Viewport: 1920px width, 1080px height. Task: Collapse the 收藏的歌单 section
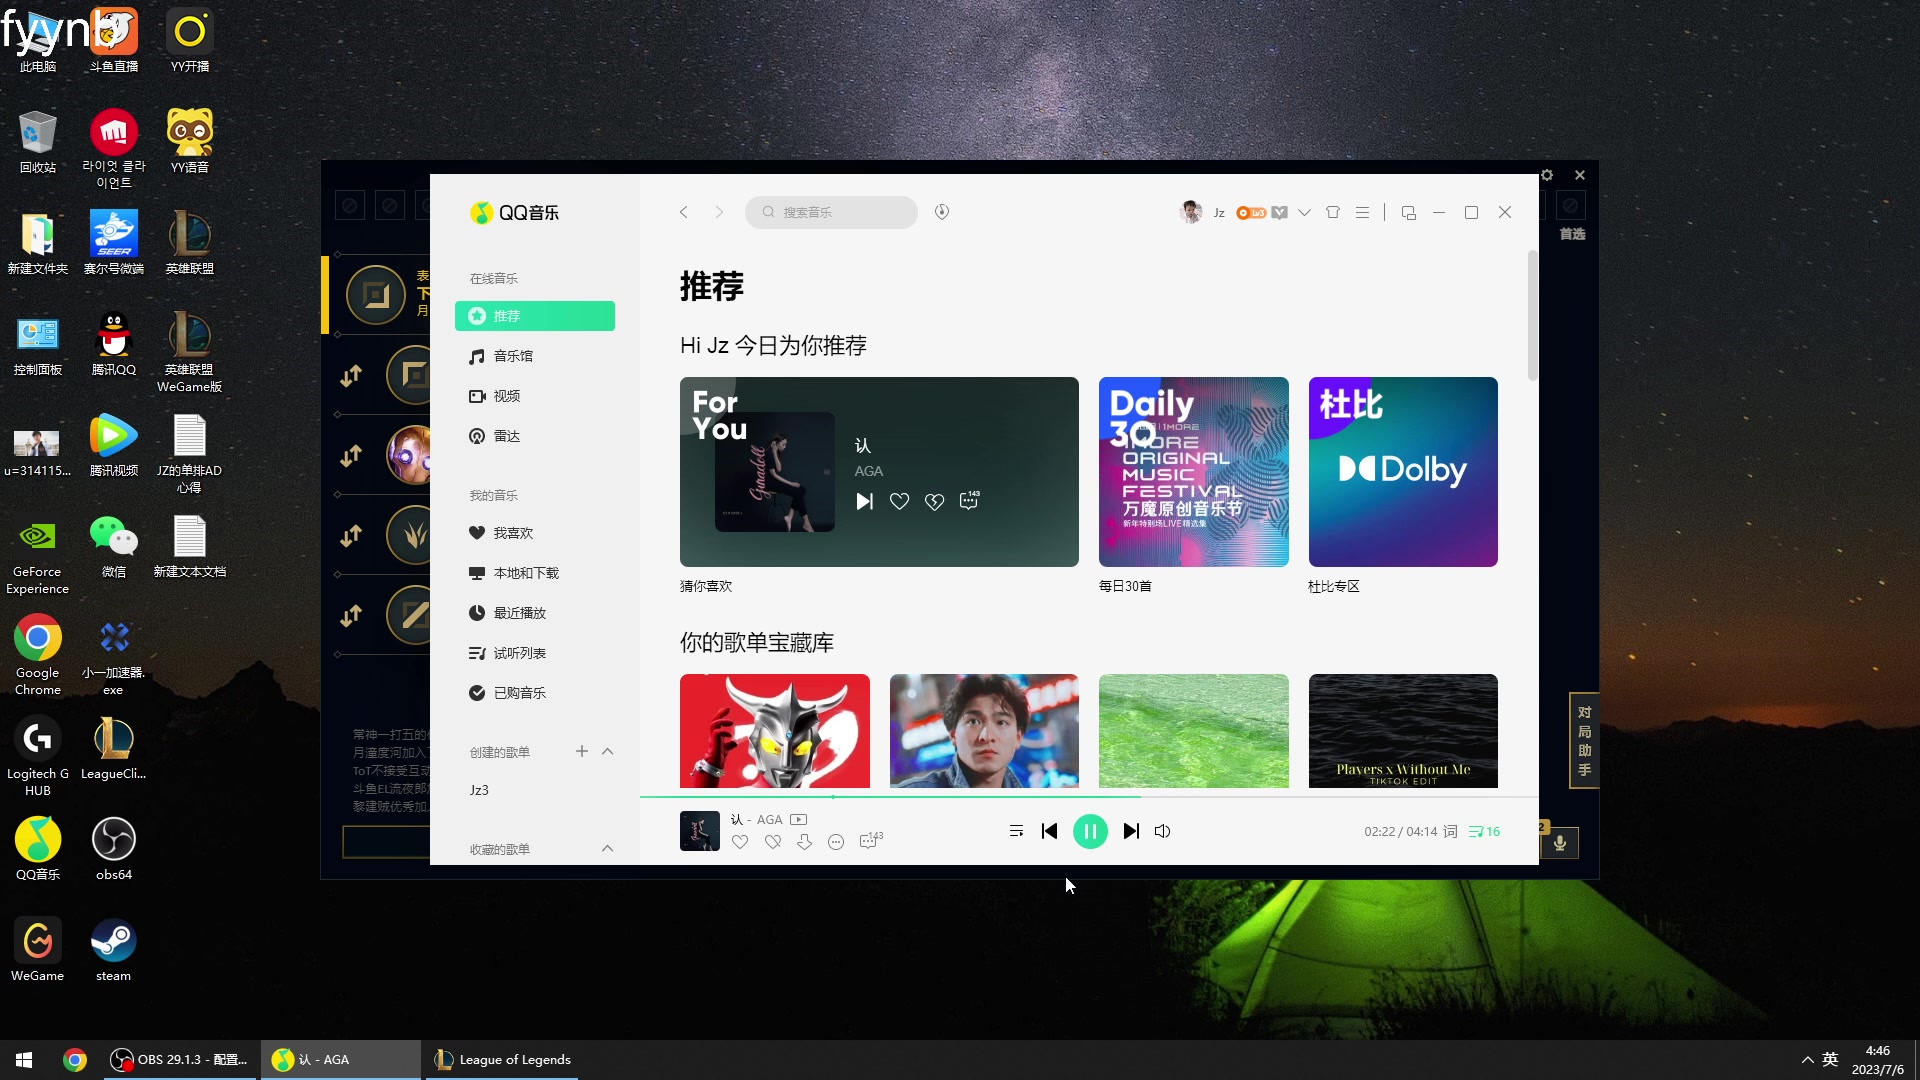(x=607, y=848)
